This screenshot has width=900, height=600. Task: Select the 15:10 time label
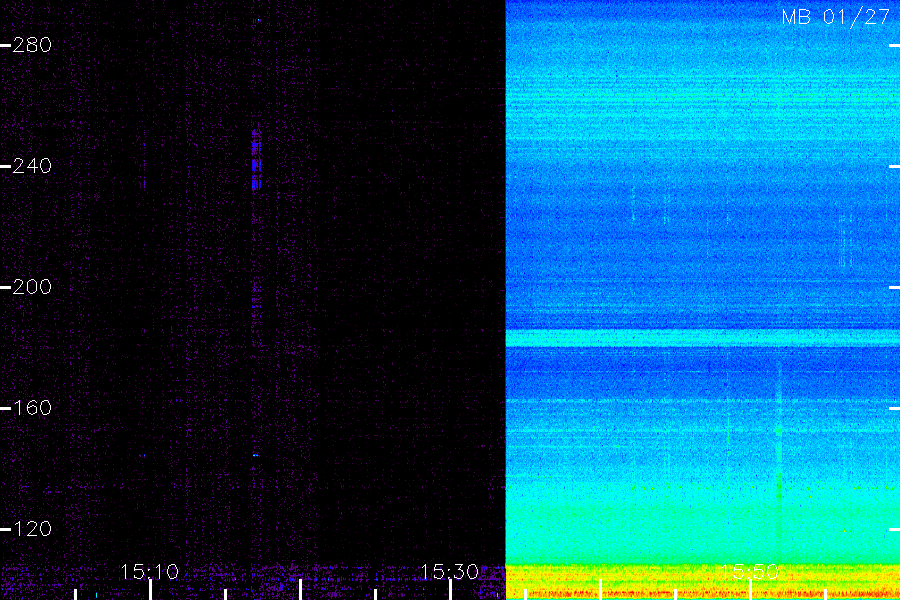coord(150,572)
